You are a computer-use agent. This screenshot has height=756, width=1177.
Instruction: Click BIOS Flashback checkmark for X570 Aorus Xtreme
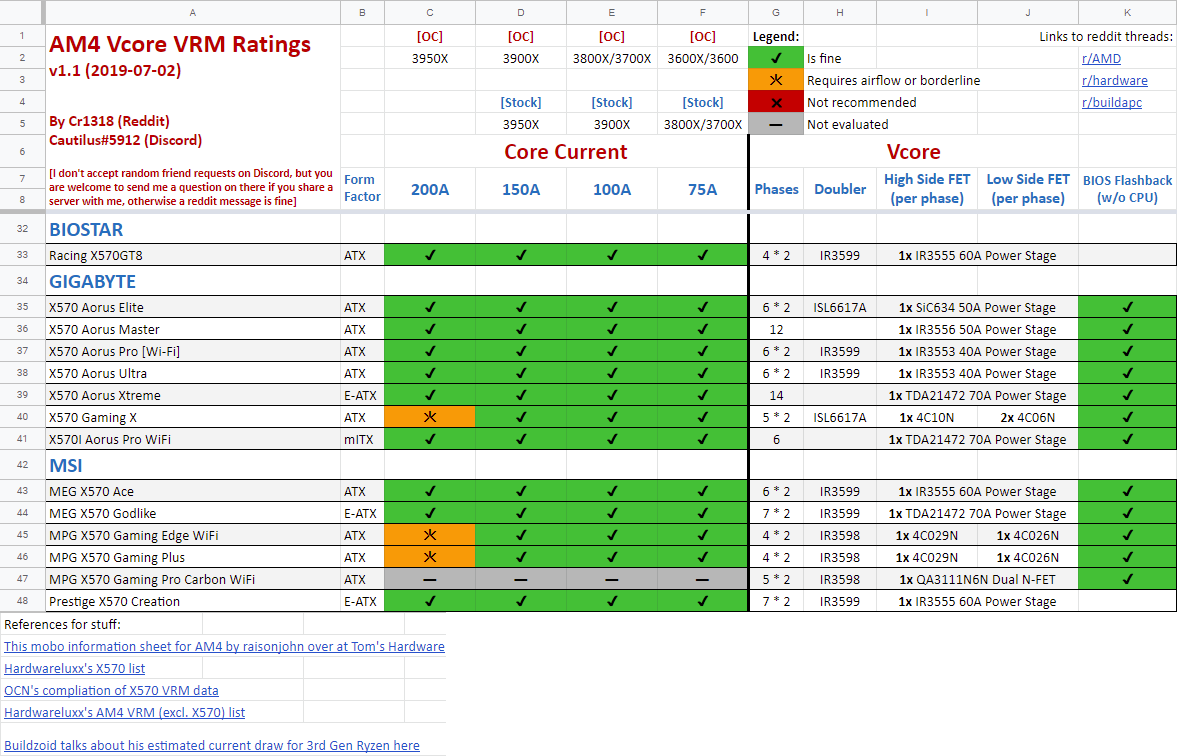coord(1127,395)
